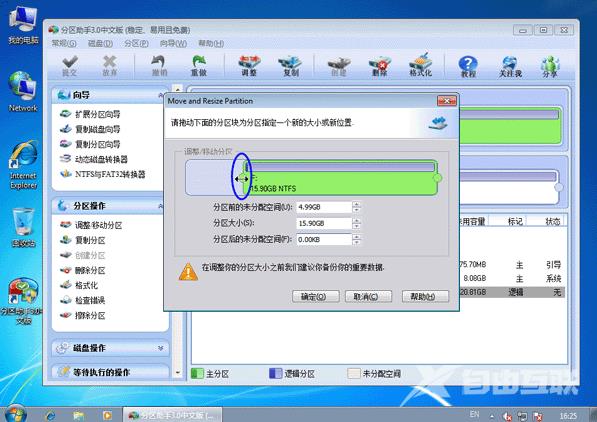Click the 分区前的未分配空间 input field
The height and width of the screenshot is (422, 597).
[324, 207]
